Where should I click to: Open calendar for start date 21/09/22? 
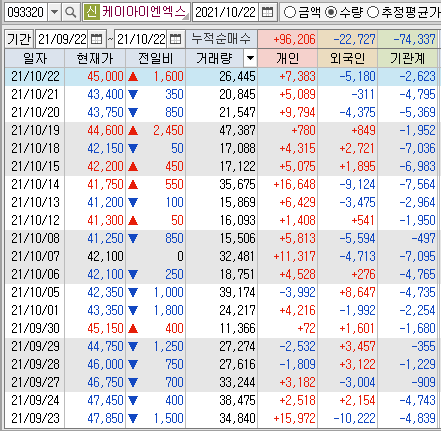click(97, 39)
